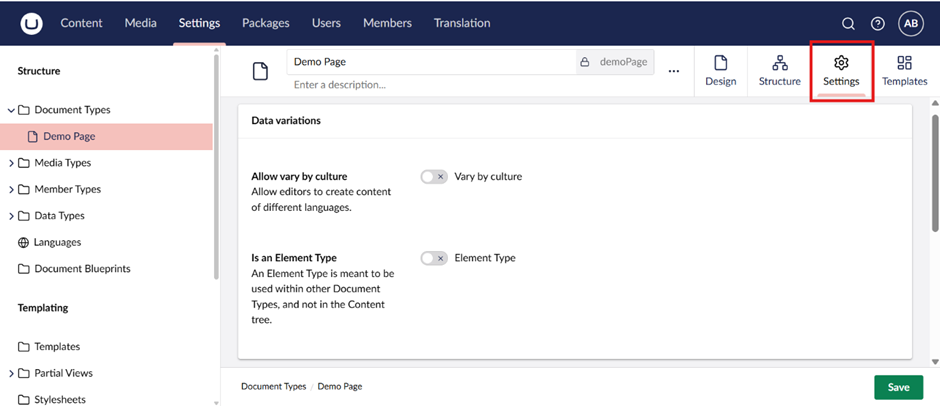Viewport: 940px width, 406px height.
Task: Click the lock icon next to demoPage alias
Action: [x=585, y=62]
